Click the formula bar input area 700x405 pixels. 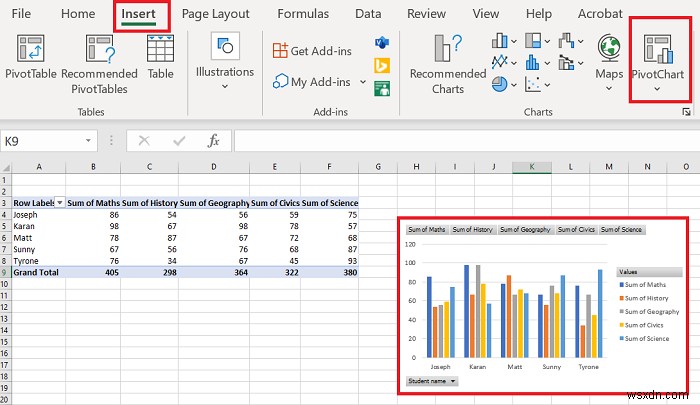point(467,141)
